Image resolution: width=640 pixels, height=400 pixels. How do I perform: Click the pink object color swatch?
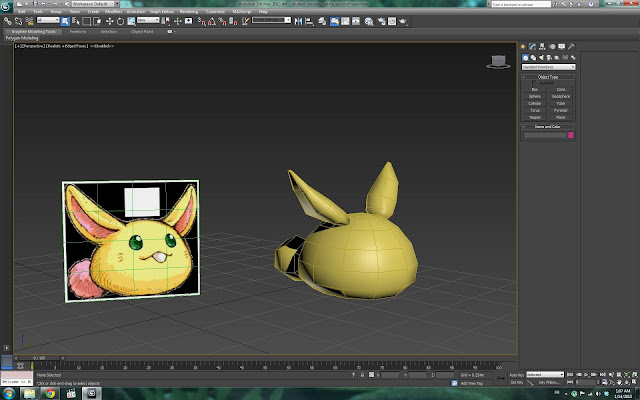(571, 134)
